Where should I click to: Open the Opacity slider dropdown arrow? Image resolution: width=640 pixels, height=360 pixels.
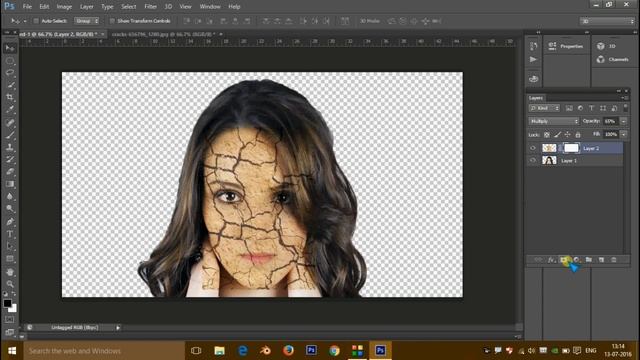(624, 121)
